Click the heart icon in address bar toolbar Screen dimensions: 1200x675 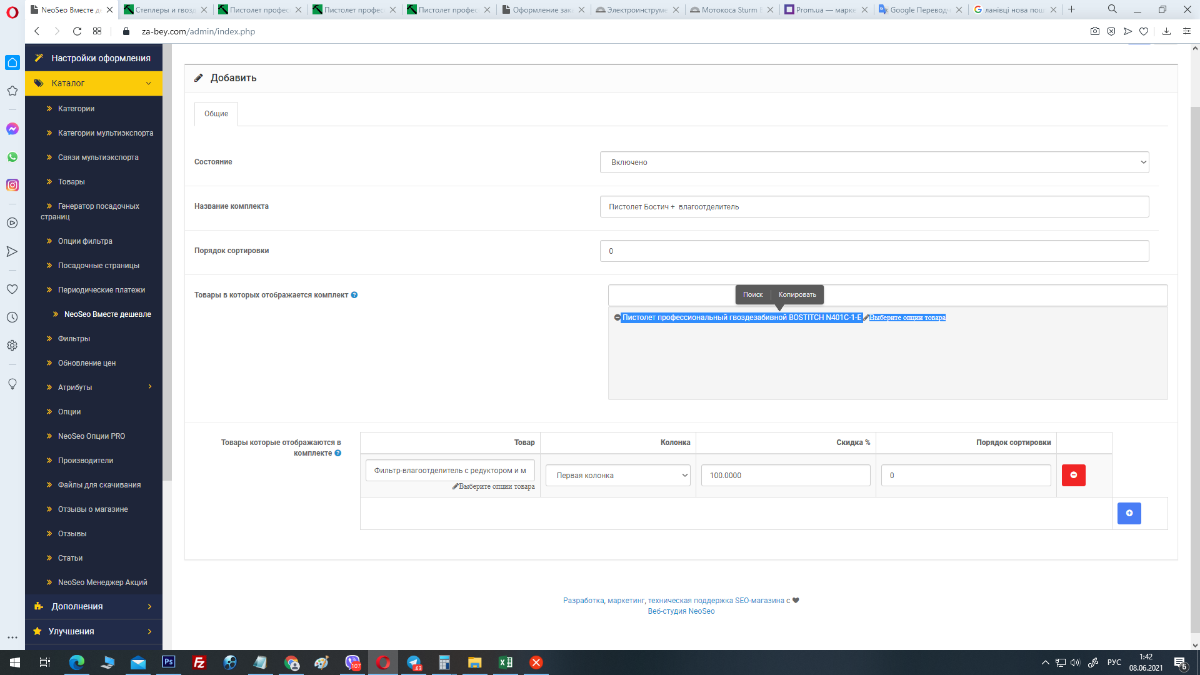point(1143,31)
